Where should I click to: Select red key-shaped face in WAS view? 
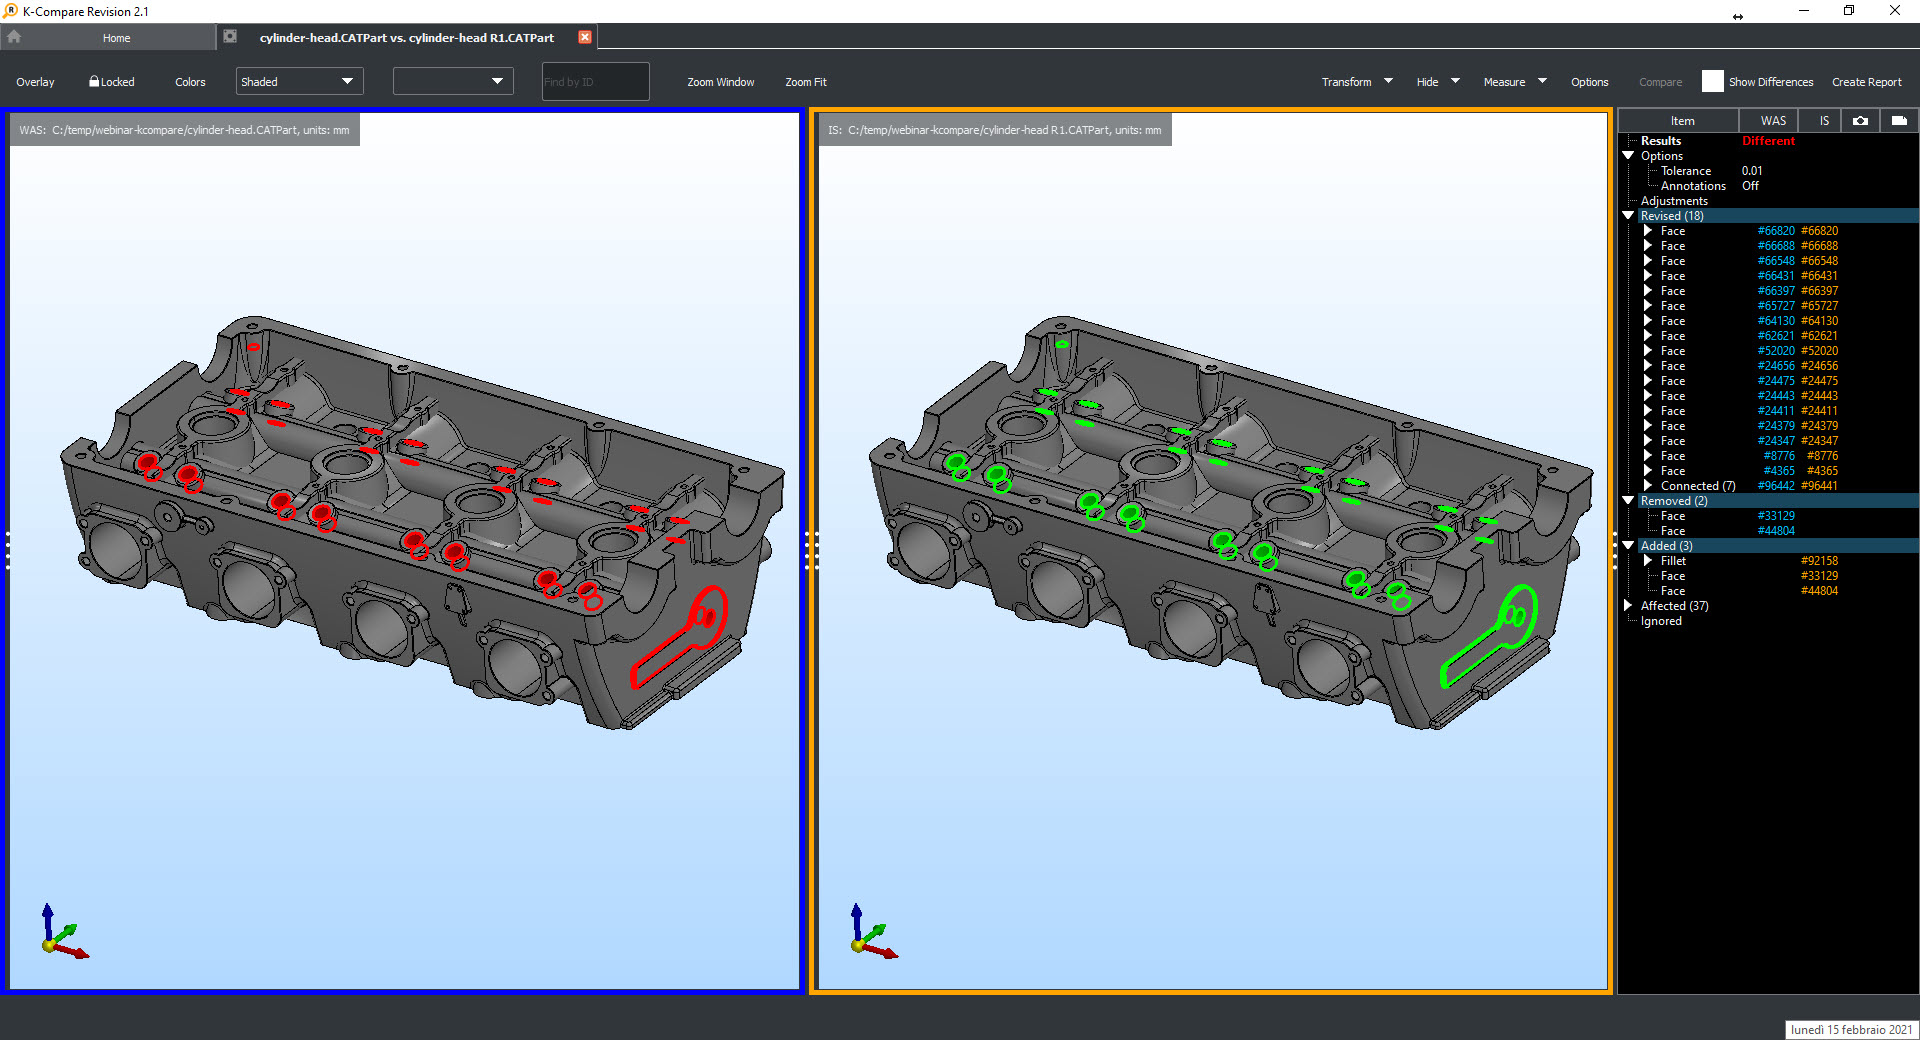[x=677, y=639]
